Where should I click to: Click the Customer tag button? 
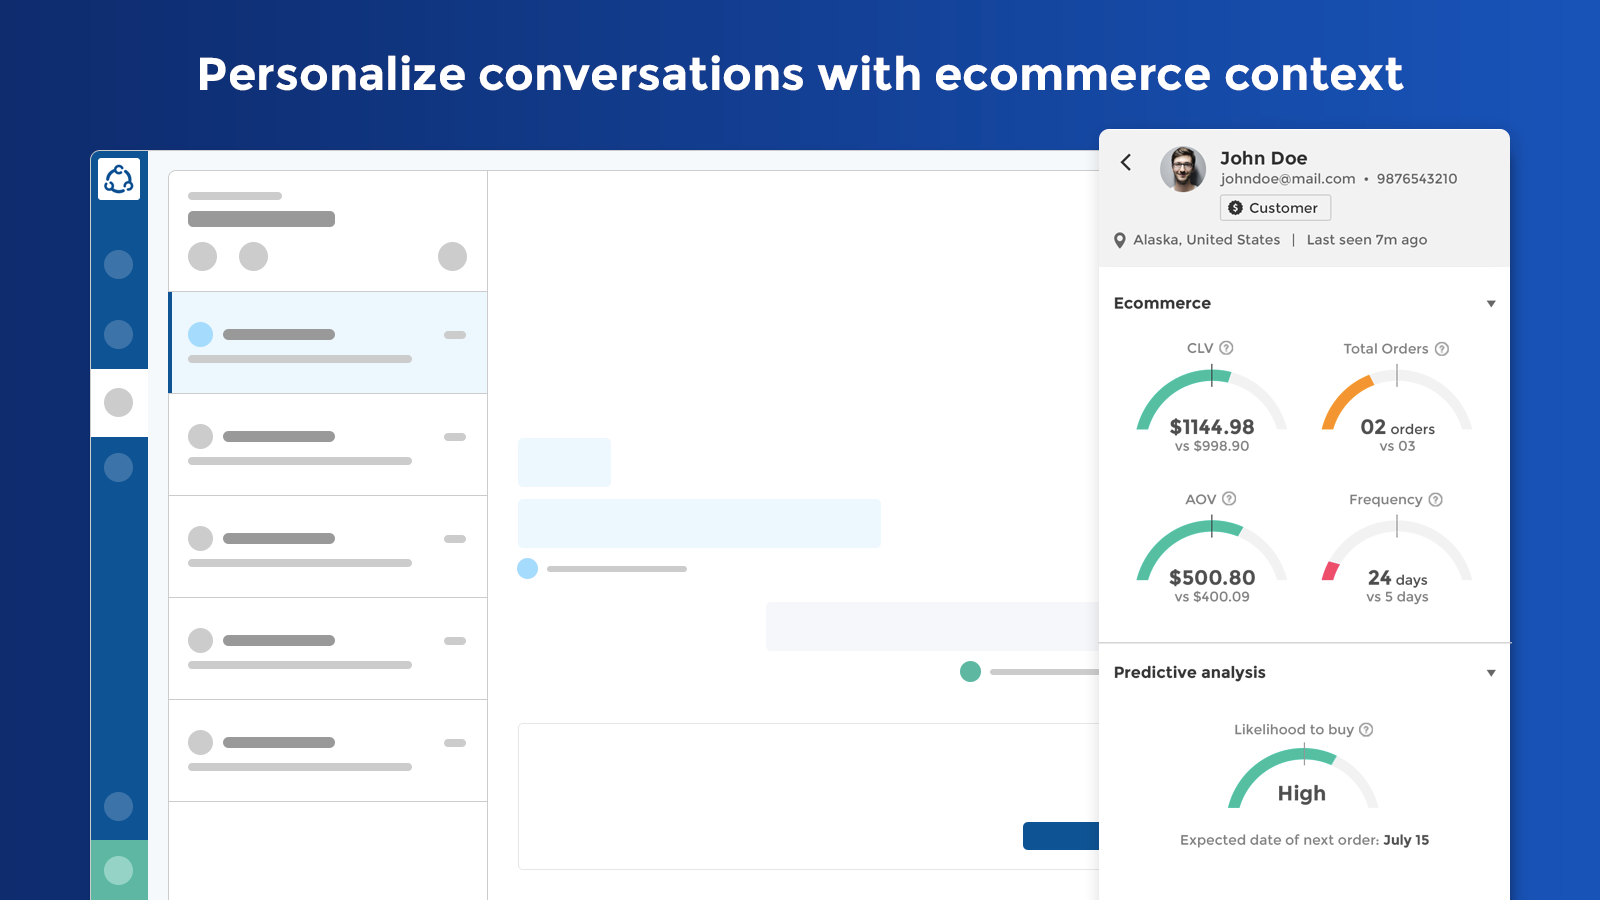1275,208
